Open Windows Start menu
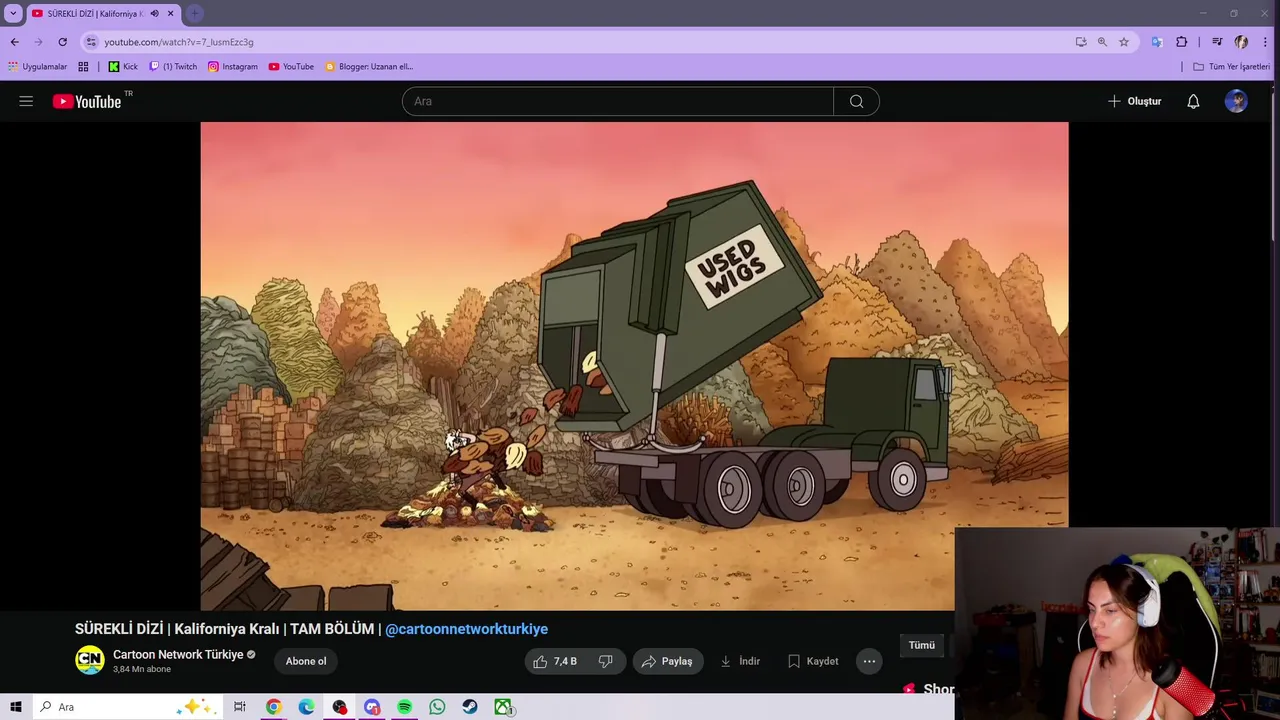Image resolution: width=1280 pixels, height=720 pixels. [15, 707]
